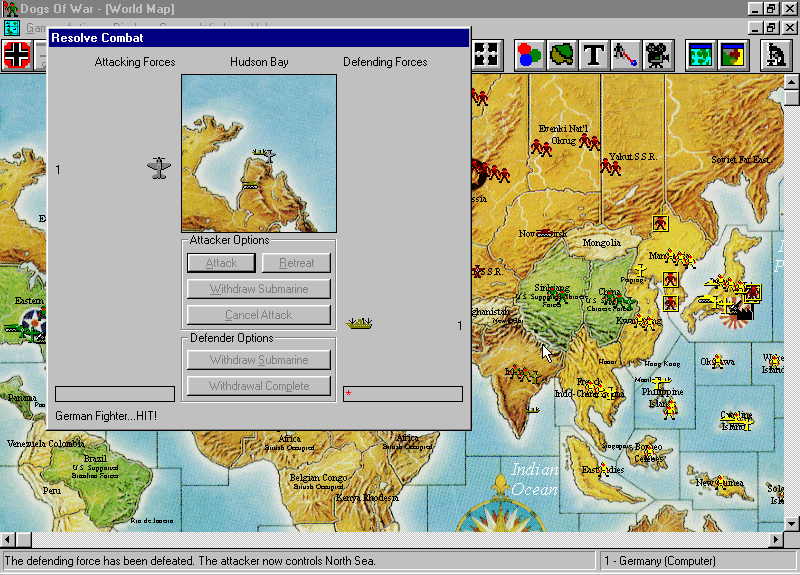Image resolution: width=800 pixels, height=575 pixels.
Task: Click the yellow soldiers in Manchuria
Action: 680,259
